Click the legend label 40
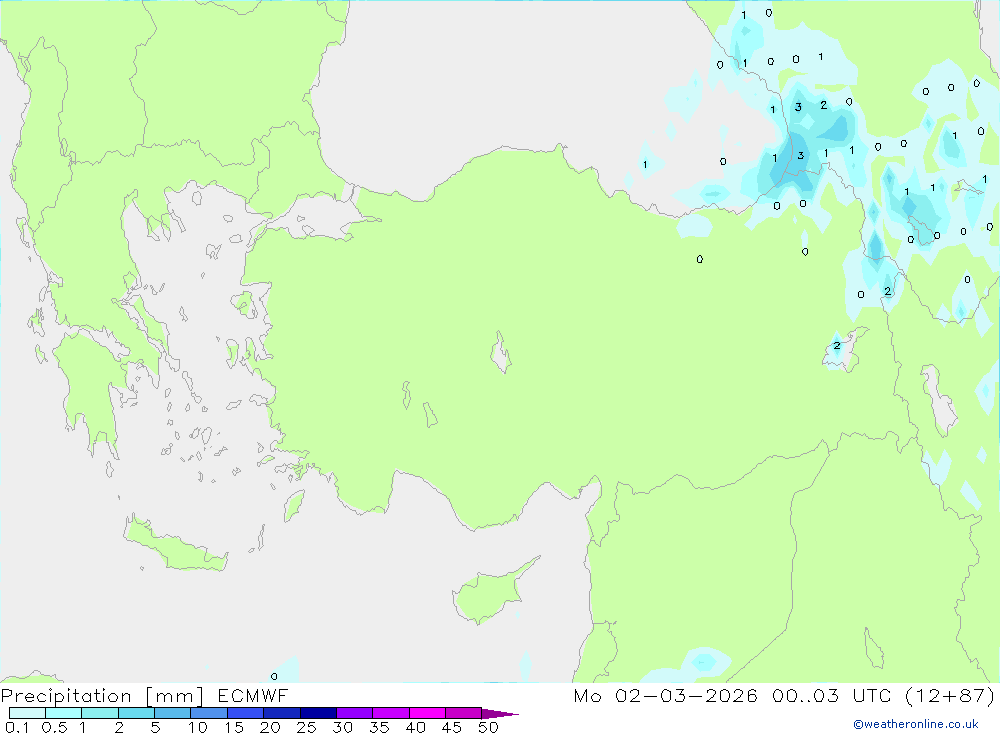The image size is (1000, 733). [x=416, y=727]
